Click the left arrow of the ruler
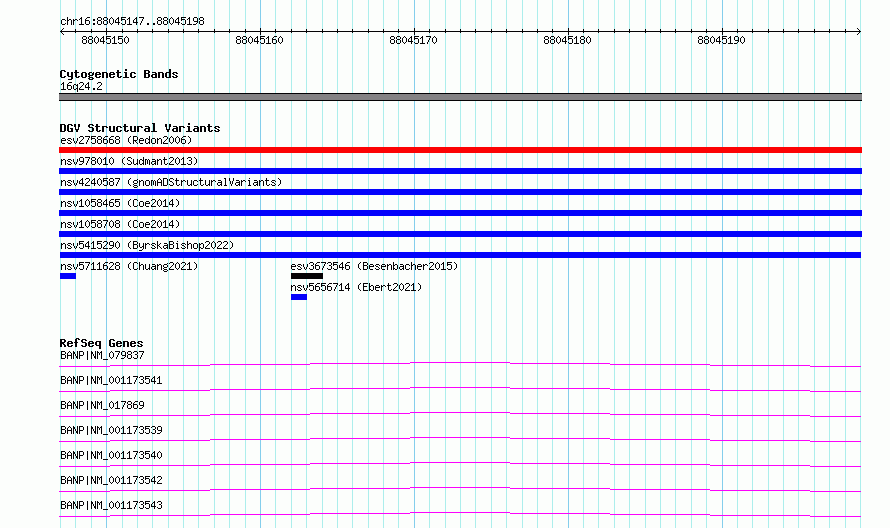Viewport: 890px width, 528px height. tap(62, 31)
